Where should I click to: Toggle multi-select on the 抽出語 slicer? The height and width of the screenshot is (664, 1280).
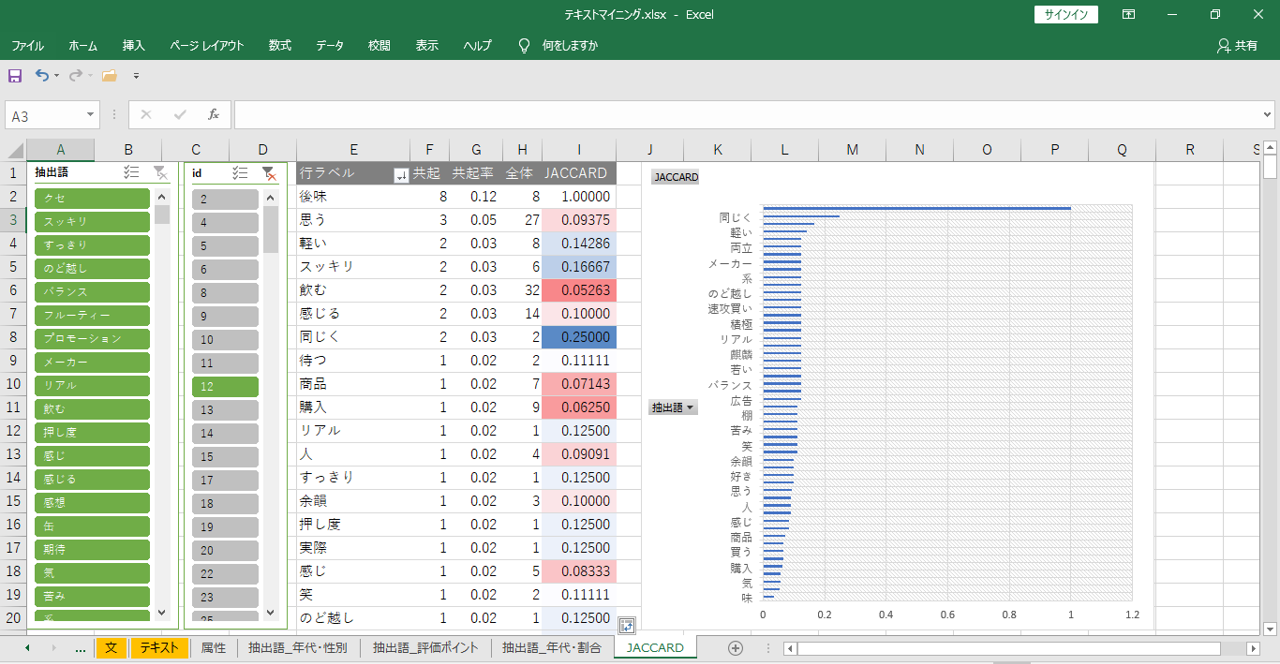[130, 173]
